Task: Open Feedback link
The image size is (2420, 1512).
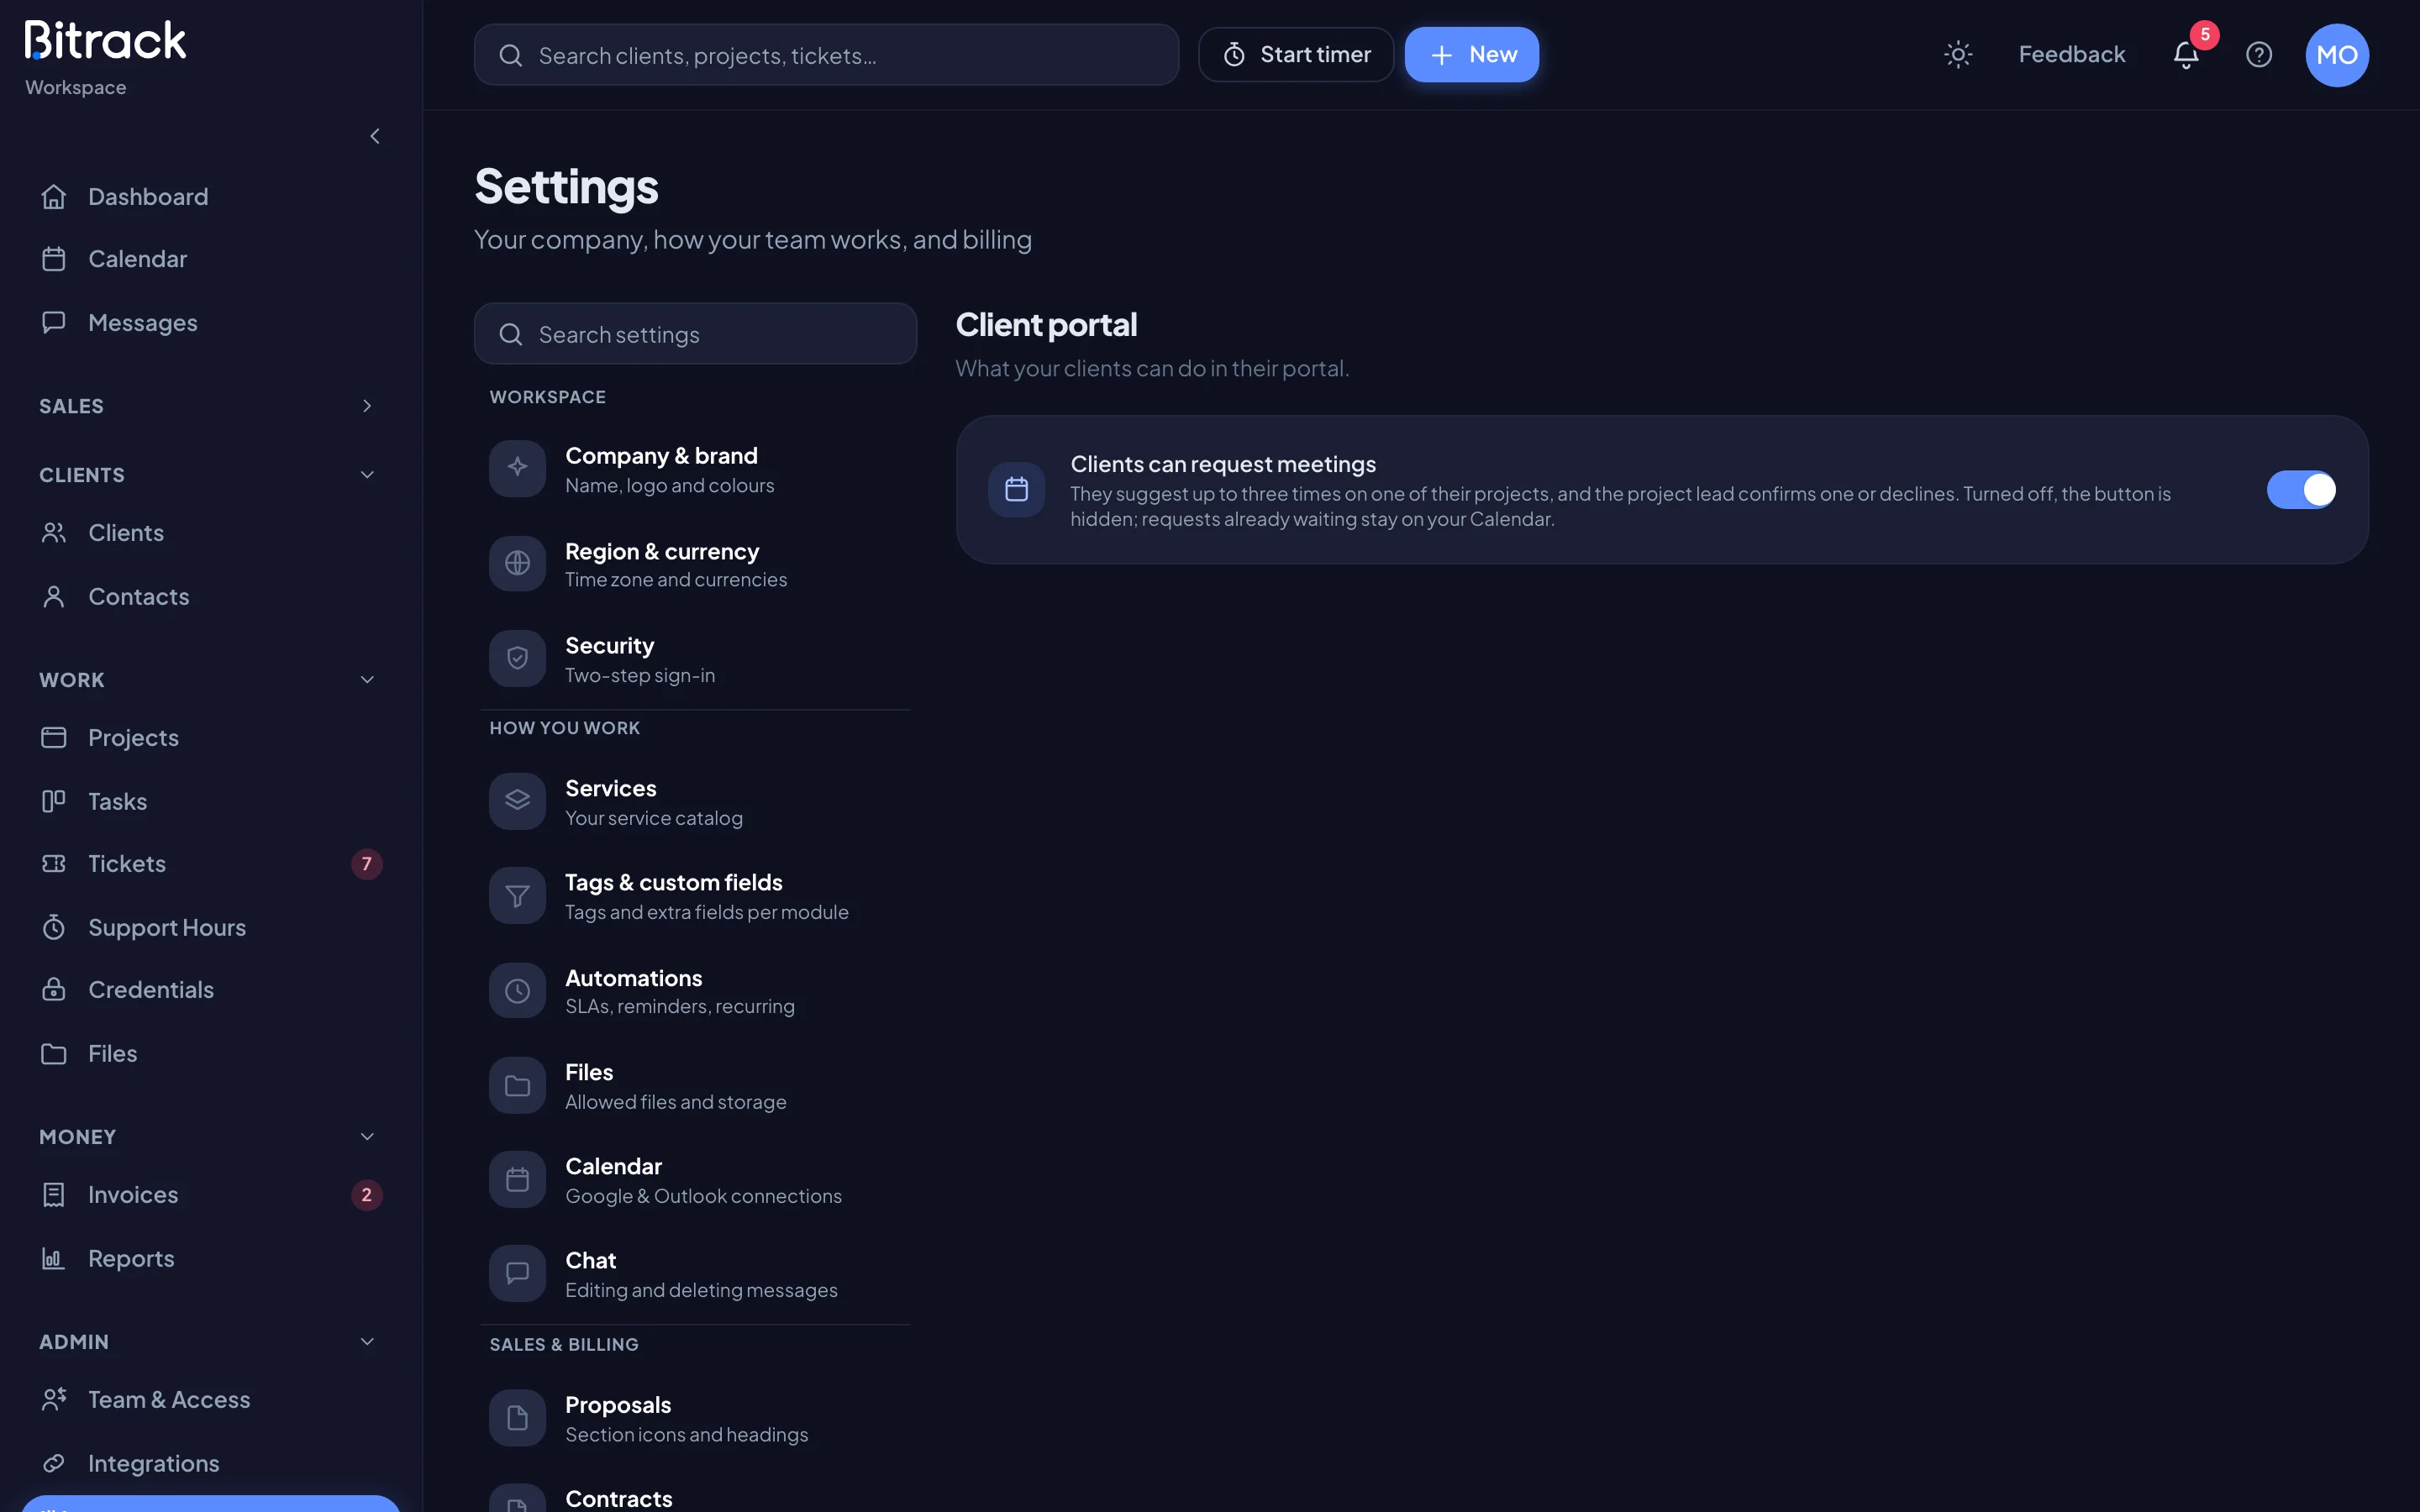Action: pos(2071,54)
